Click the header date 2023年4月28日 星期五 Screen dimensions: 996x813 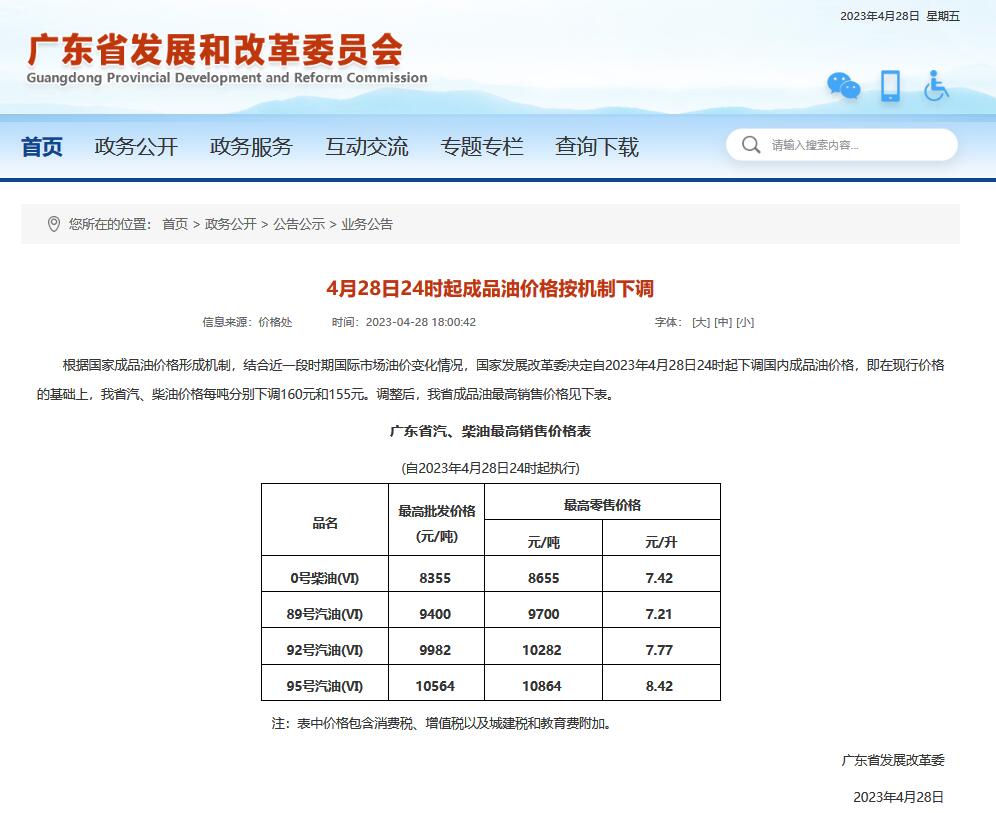tap(900, 16)
